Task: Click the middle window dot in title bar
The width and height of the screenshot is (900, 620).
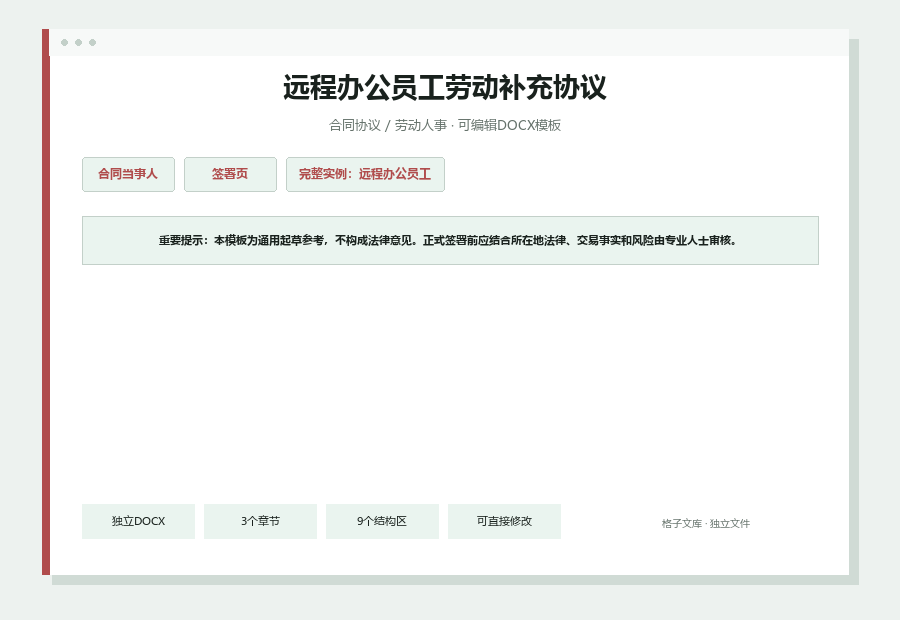Action: (79, 42)
